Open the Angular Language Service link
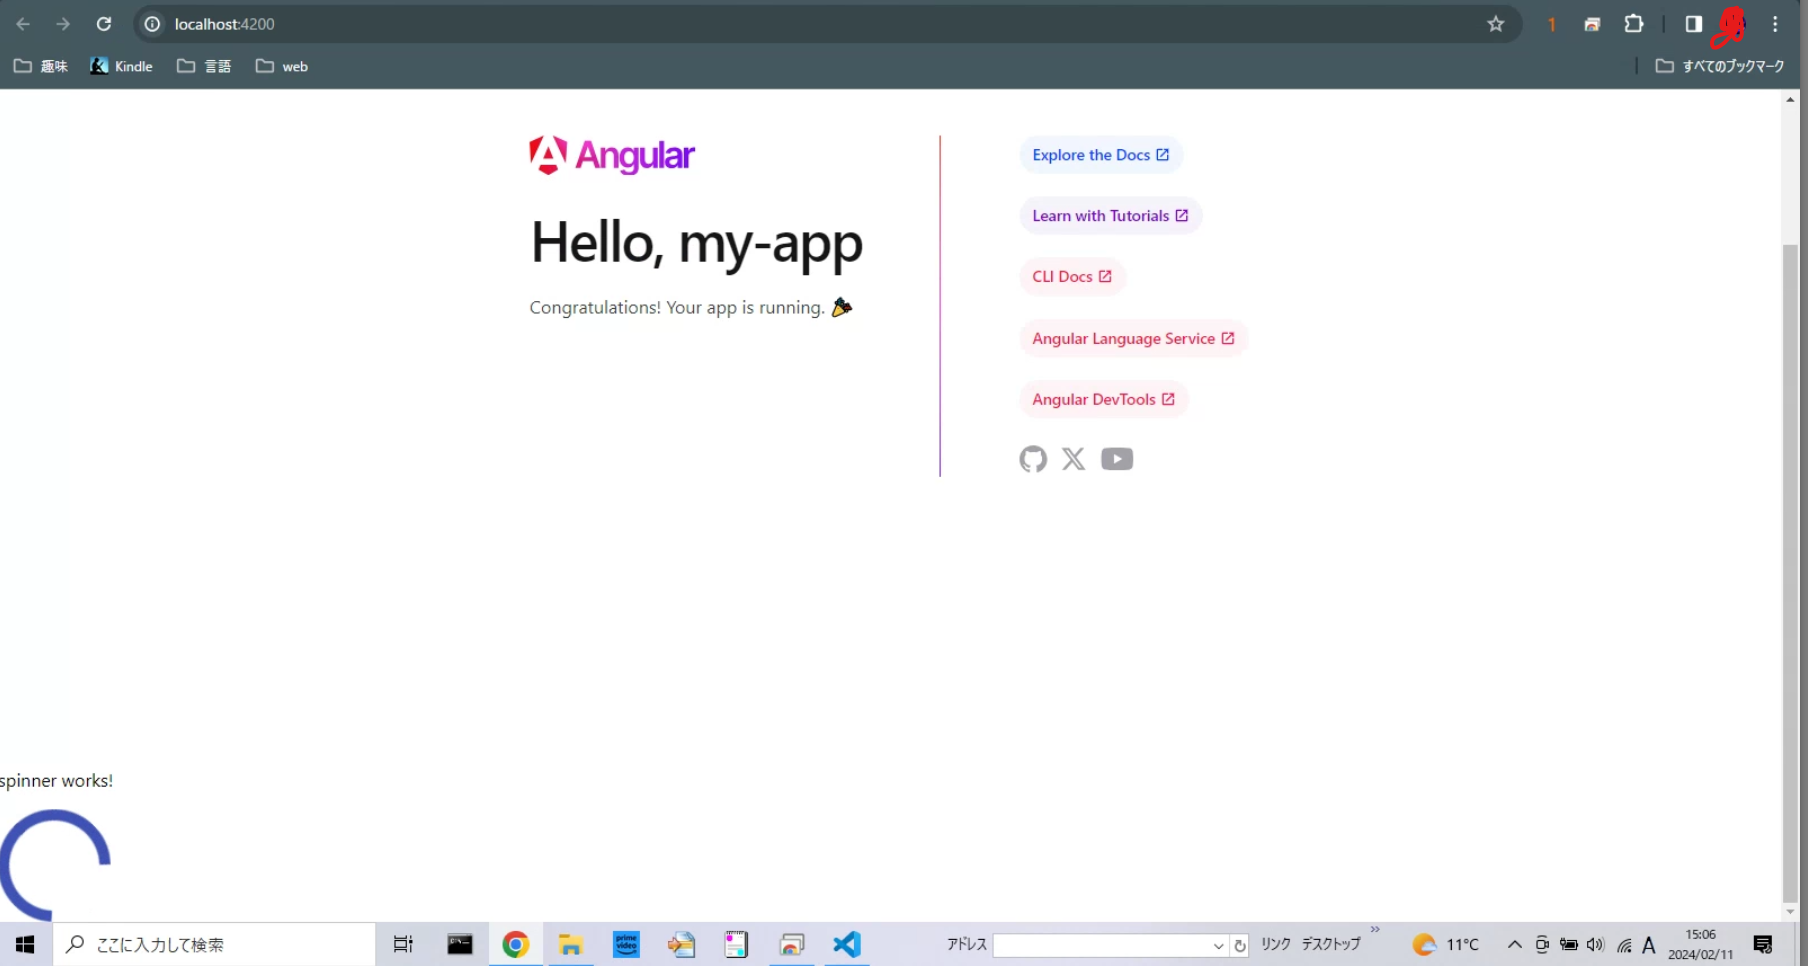 pos(1133,339)
